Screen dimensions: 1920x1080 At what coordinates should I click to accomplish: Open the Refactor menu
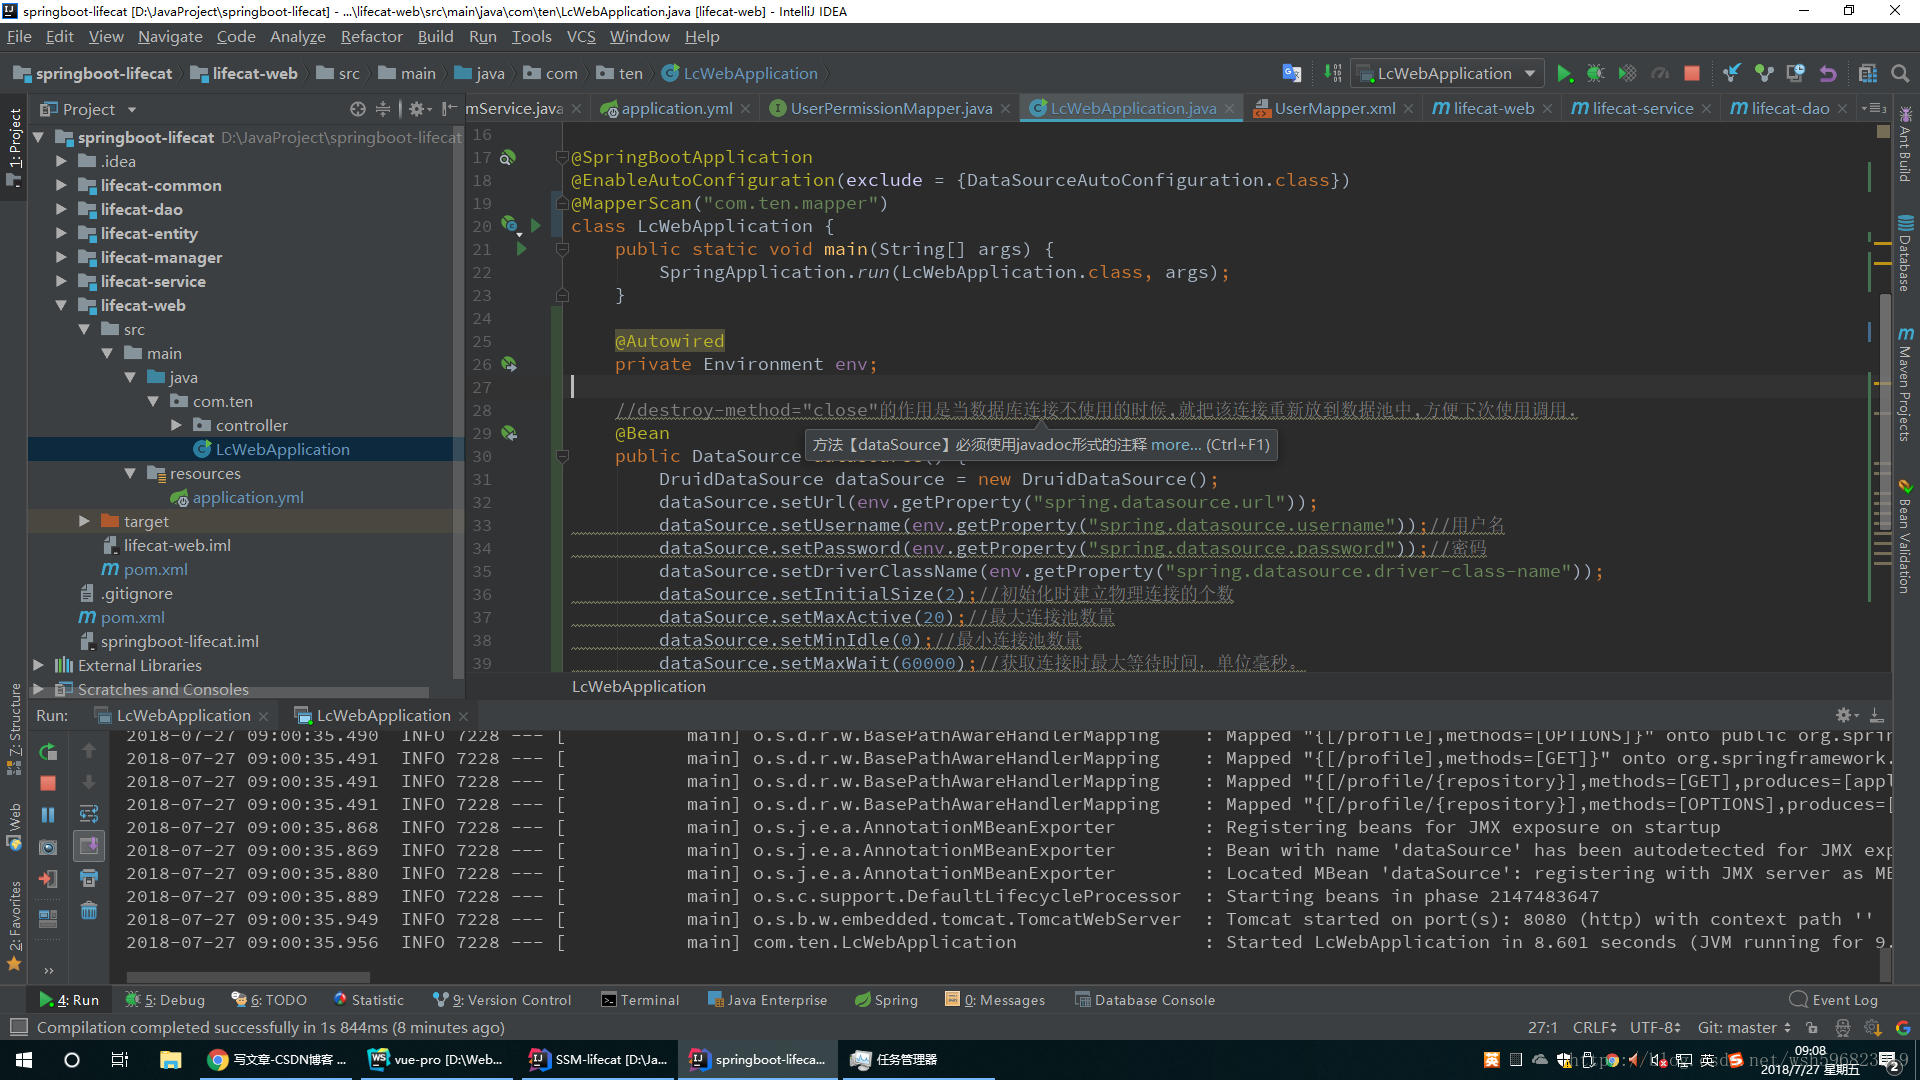tap(371, 37)
